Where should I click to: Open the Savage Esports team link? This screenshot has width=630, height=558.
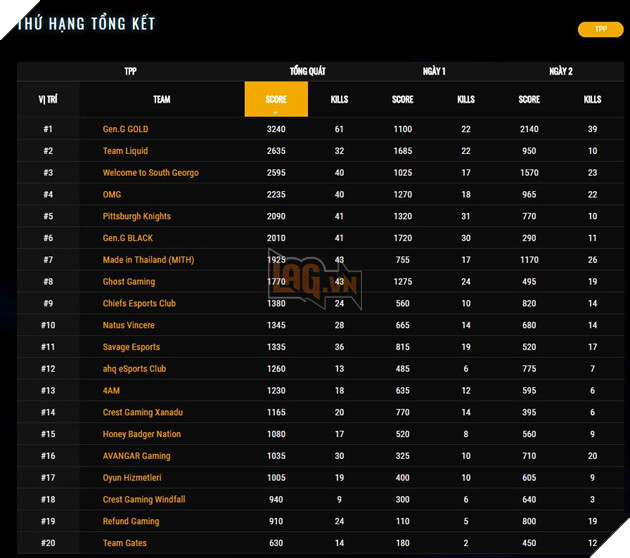coord(131,347)
